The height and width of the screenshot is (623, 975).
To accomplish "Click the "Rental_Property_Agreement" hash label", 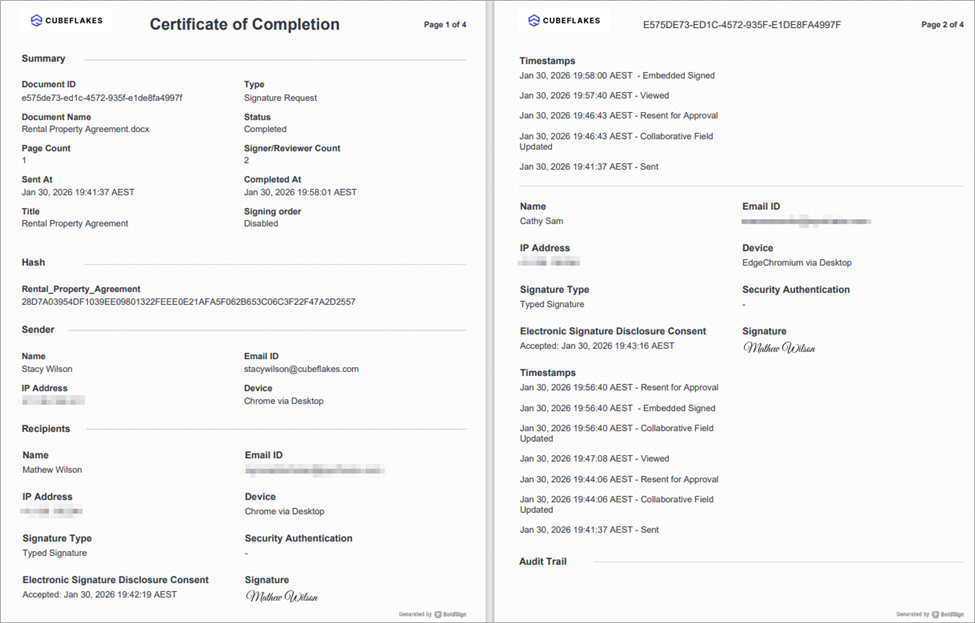I will [81, 289].
